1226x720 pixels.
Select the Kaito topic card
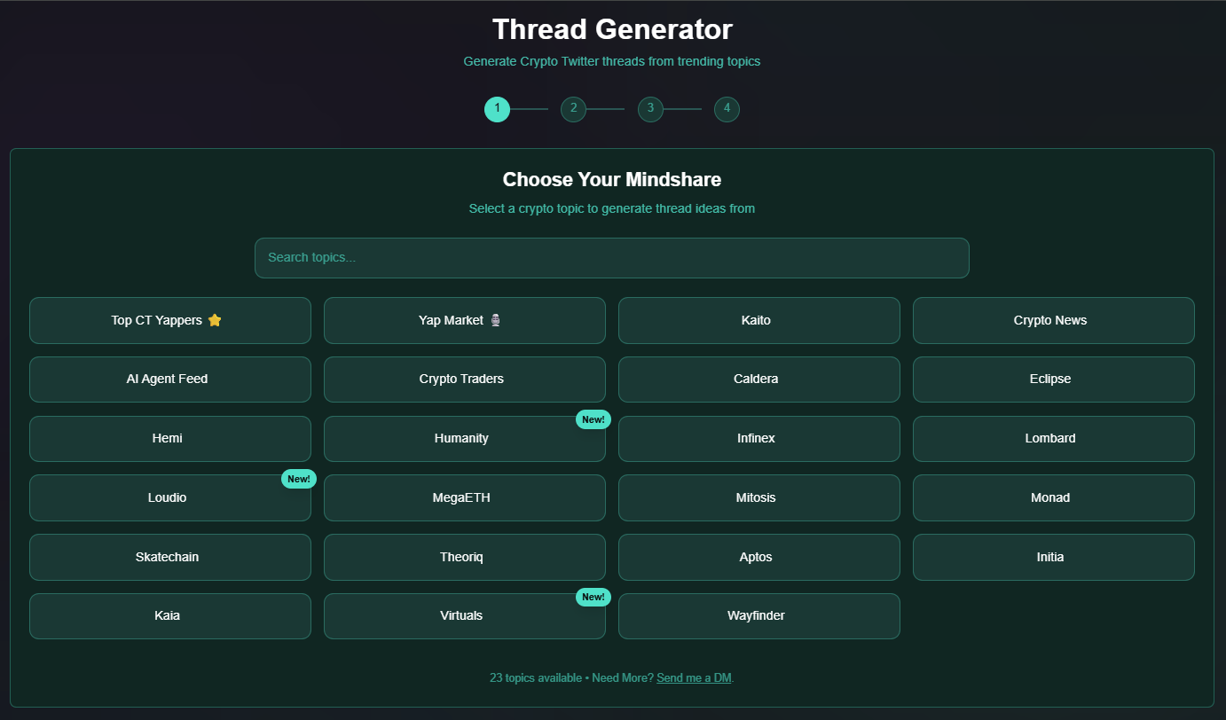click(759, 320)
